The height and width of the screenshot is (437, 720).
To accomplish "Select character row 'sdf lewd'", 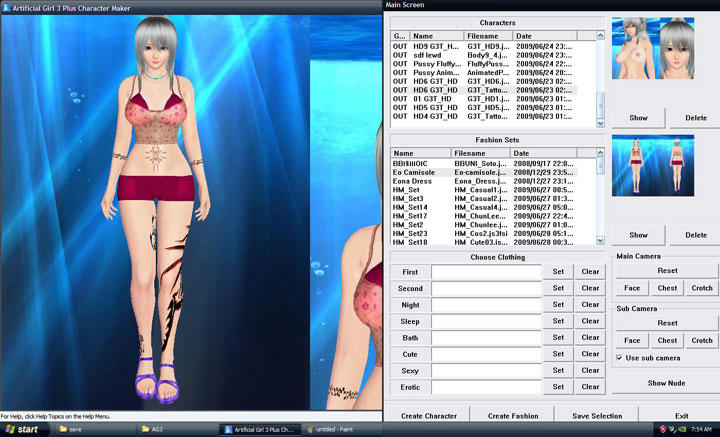I will click(484, 55).
